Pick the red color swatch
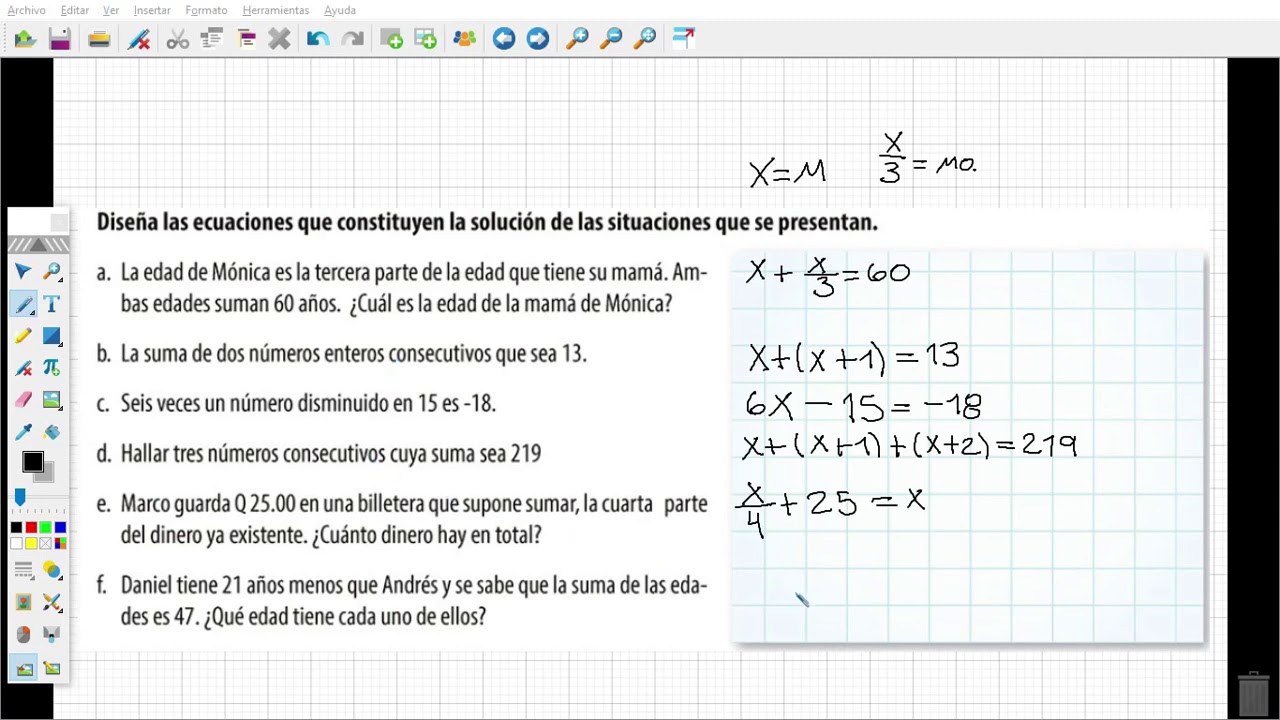Screen dimensions: 1280x720 pos(31,528)
